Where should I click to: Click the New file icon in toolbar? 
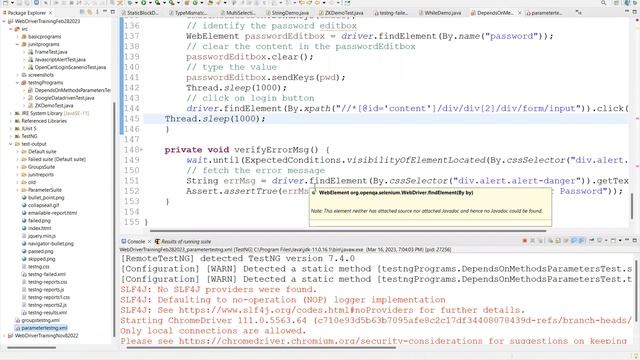[6, 3]
